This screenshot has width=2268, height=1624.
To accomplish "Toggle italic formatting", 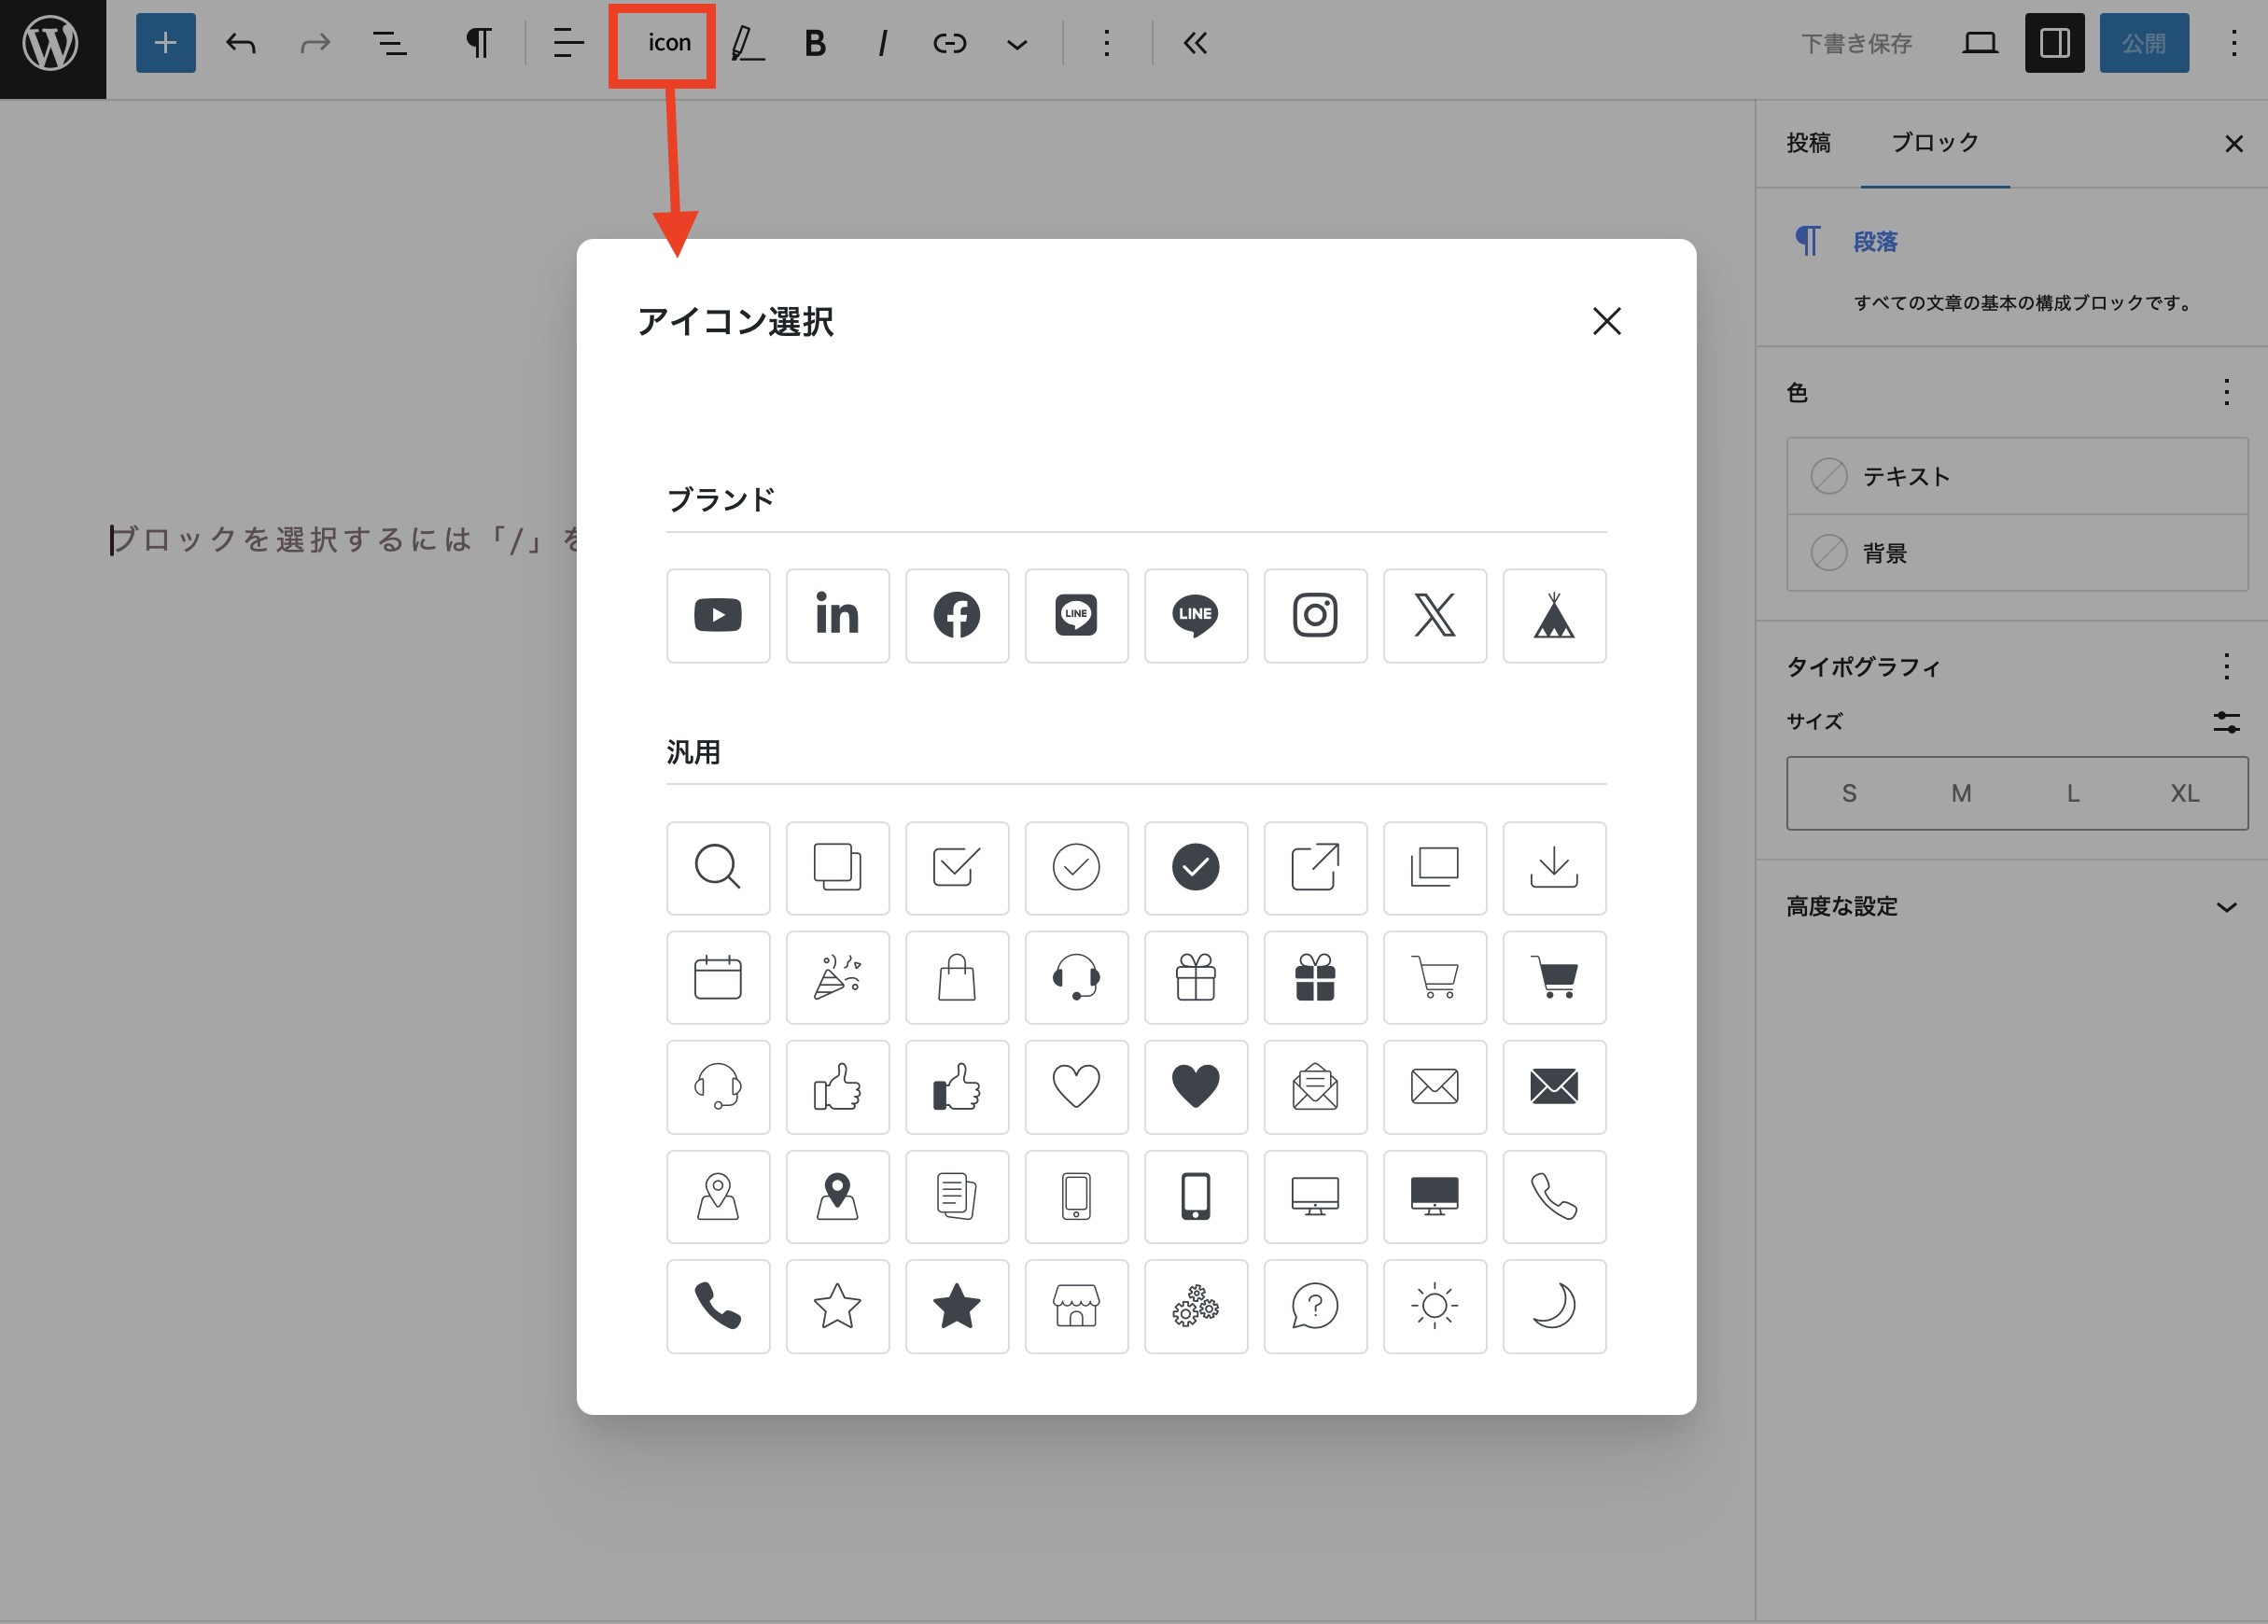I will [x=882, y=43].
